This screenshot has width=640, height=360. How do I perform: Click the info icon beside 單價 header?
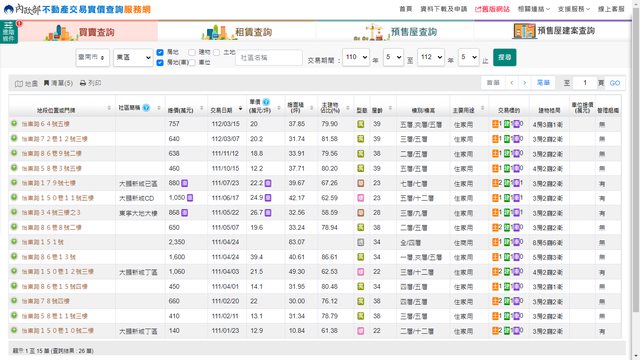pos(266,102)
